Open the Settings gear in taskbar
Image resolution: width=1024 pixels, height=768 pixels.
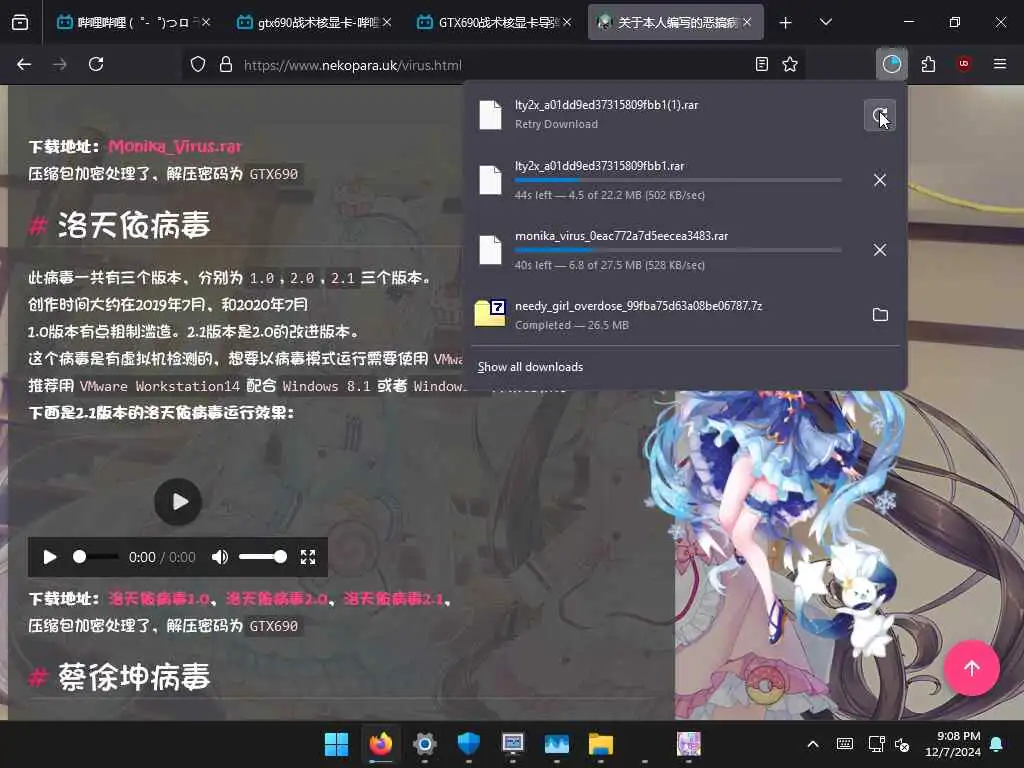tap(424, 744)
